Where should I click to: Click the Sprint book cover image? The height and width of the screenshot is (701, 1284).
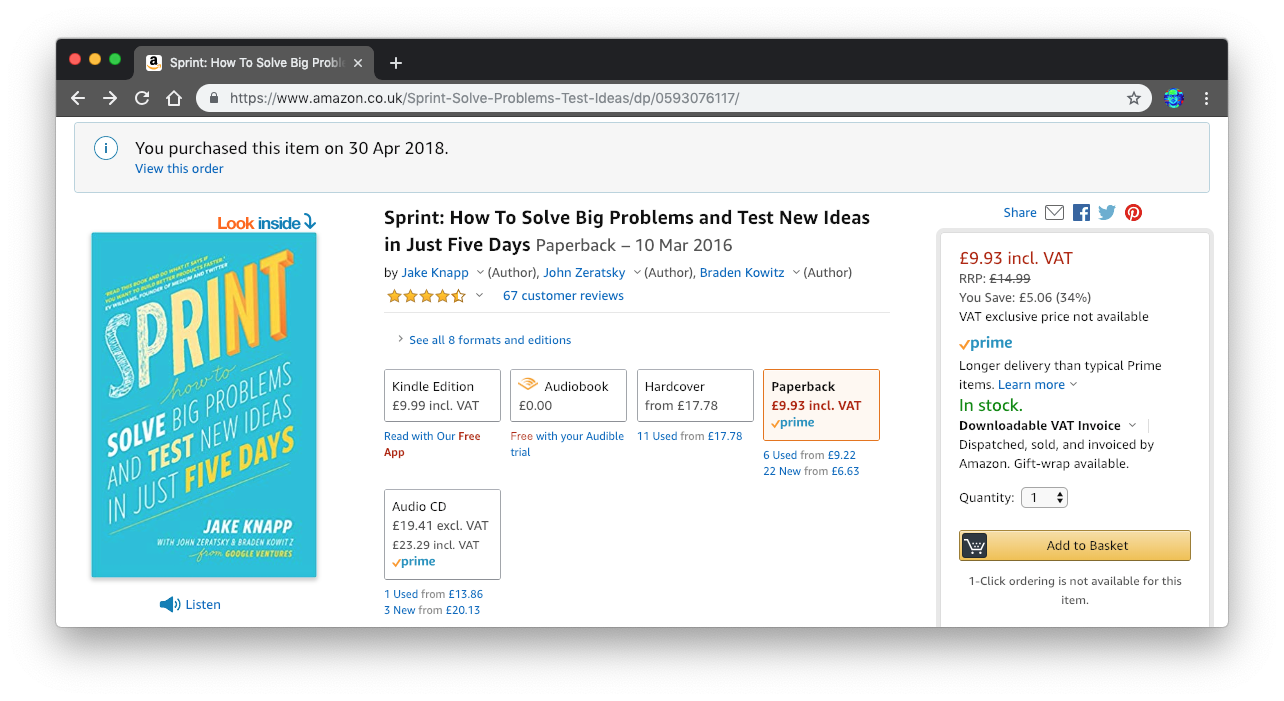coord(204,405)
